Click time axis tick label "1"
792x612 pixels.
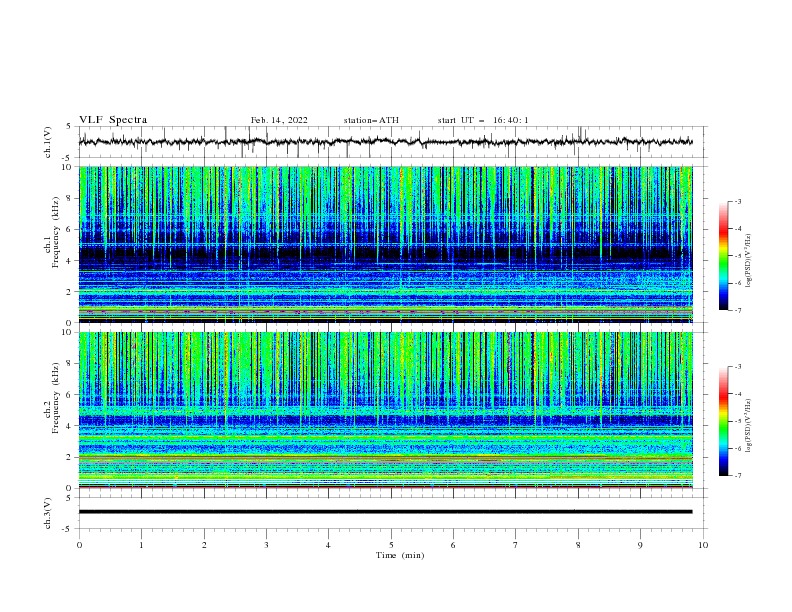click(x=141, y=545)
